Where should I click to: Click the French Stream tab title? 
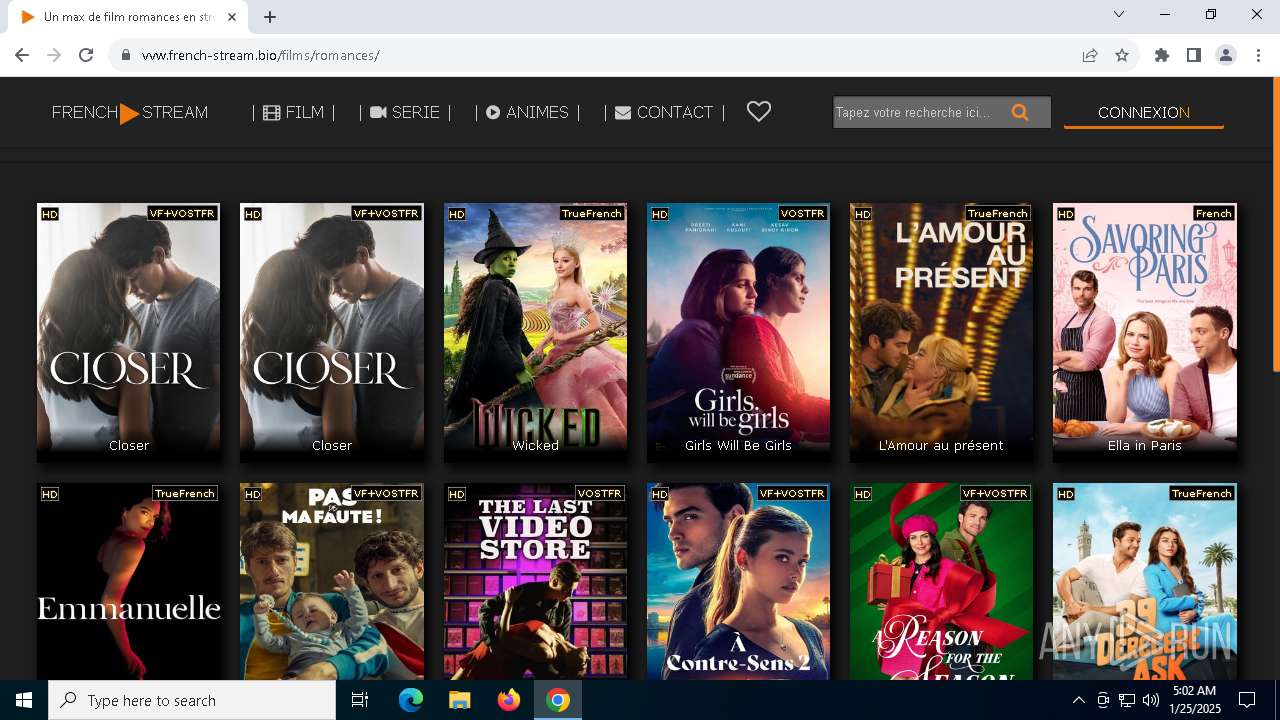click(x=129, y=17)
